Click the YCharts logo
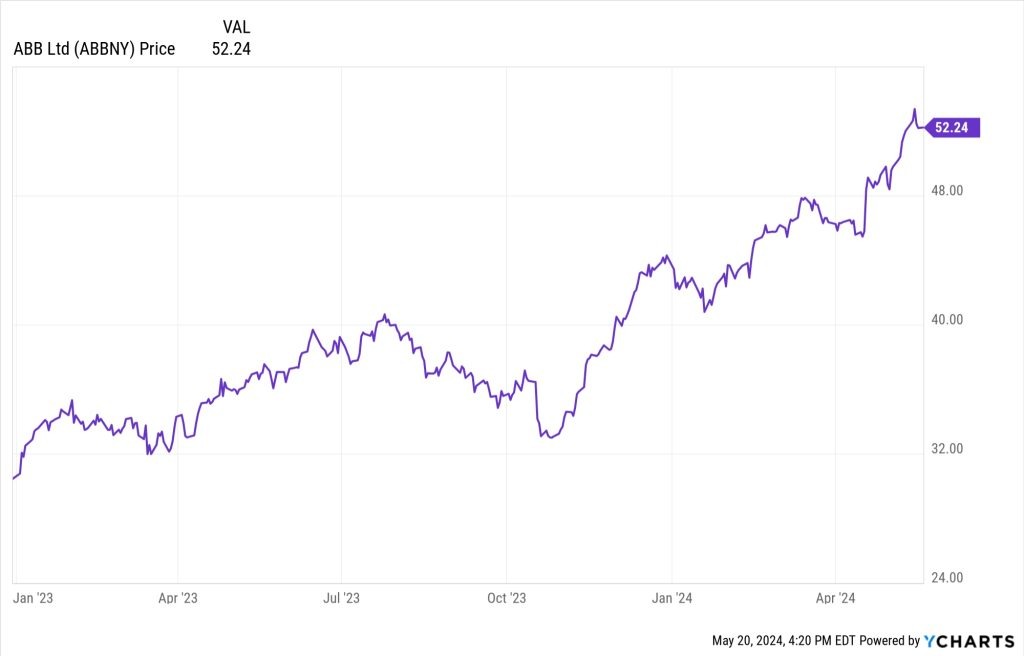The height and width of the screenshot is (656, 1024). point(970,640)
